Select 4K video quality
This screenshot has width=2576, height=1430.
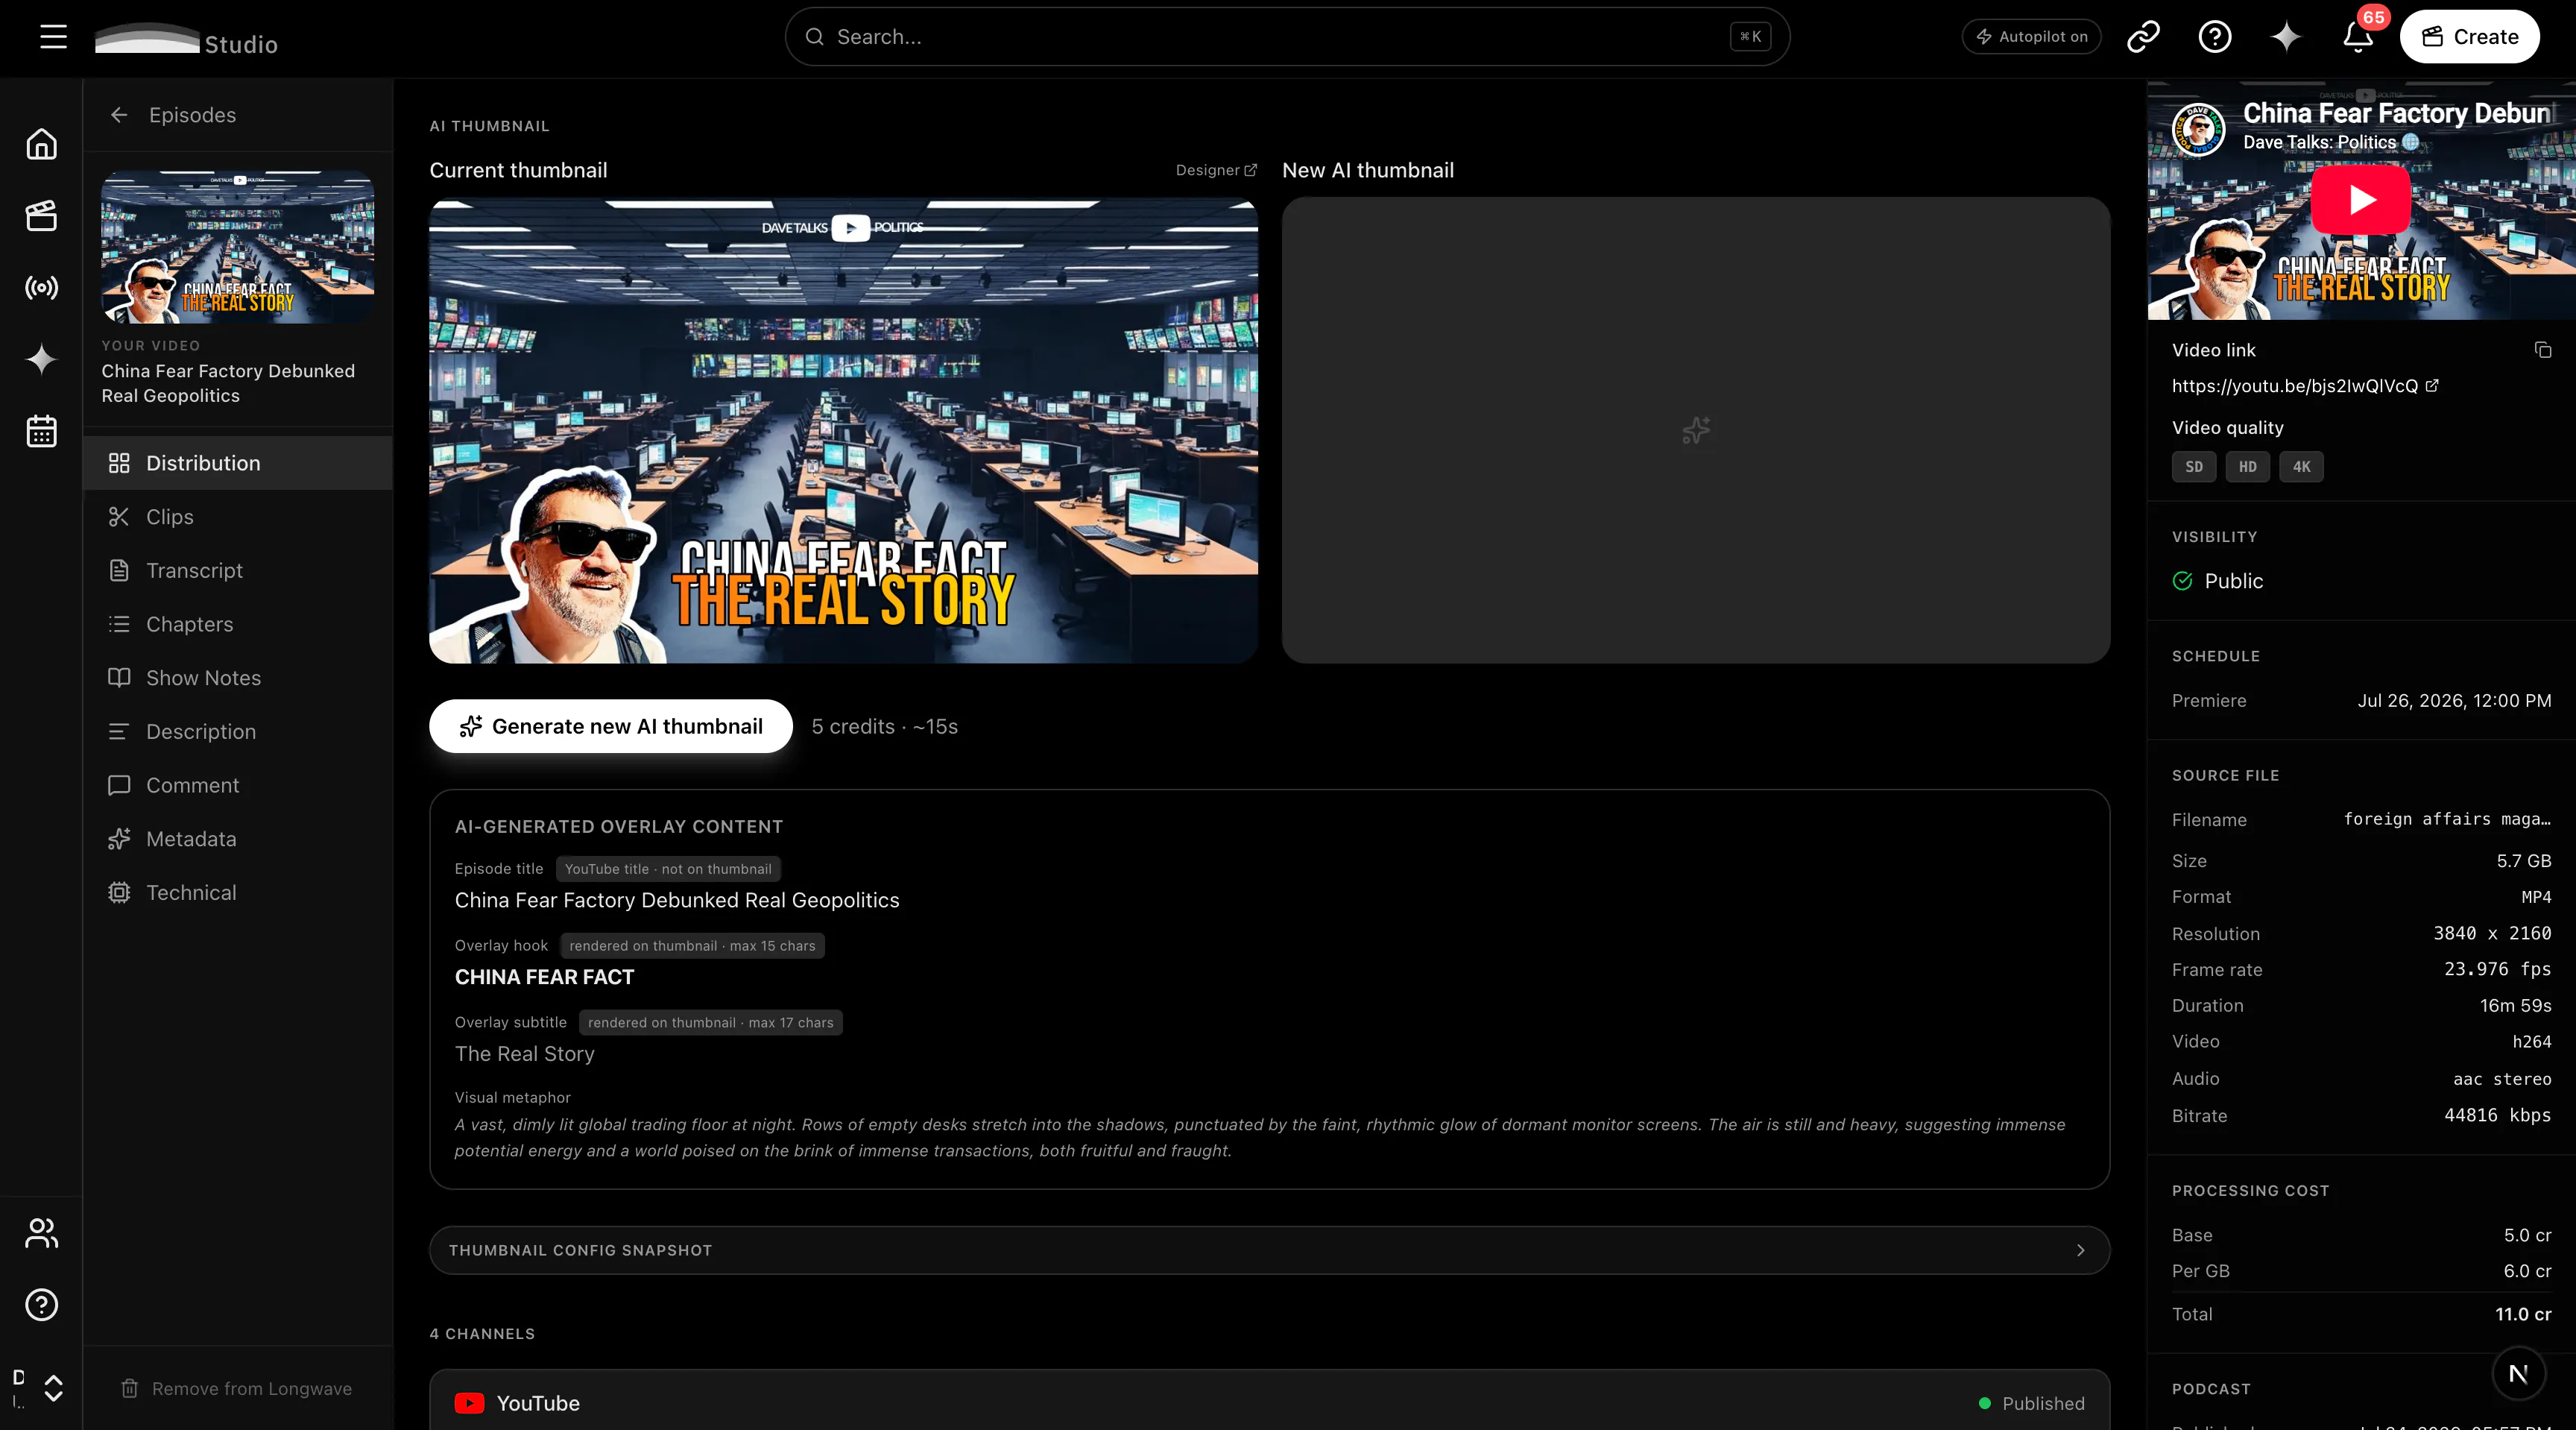click(x=2301, y=467)
